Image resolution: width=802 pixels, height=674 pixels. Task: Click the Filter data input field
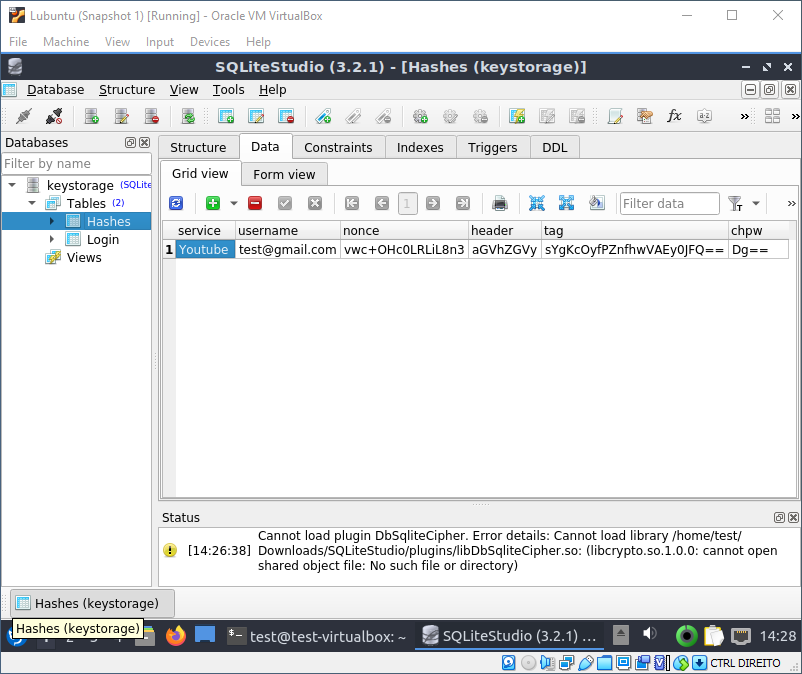[670, 204]
